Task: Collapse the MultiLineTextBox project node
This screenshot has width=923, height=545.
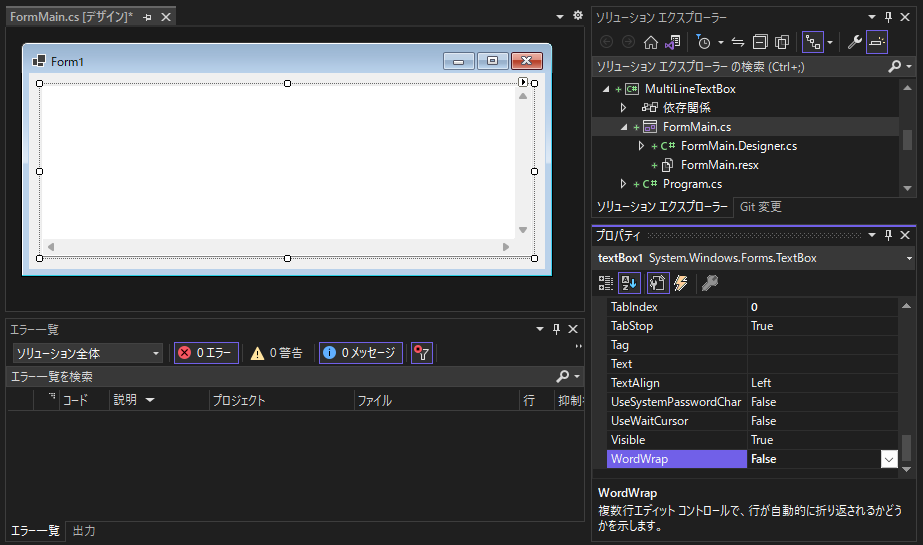Action: [x=606, y=89]
